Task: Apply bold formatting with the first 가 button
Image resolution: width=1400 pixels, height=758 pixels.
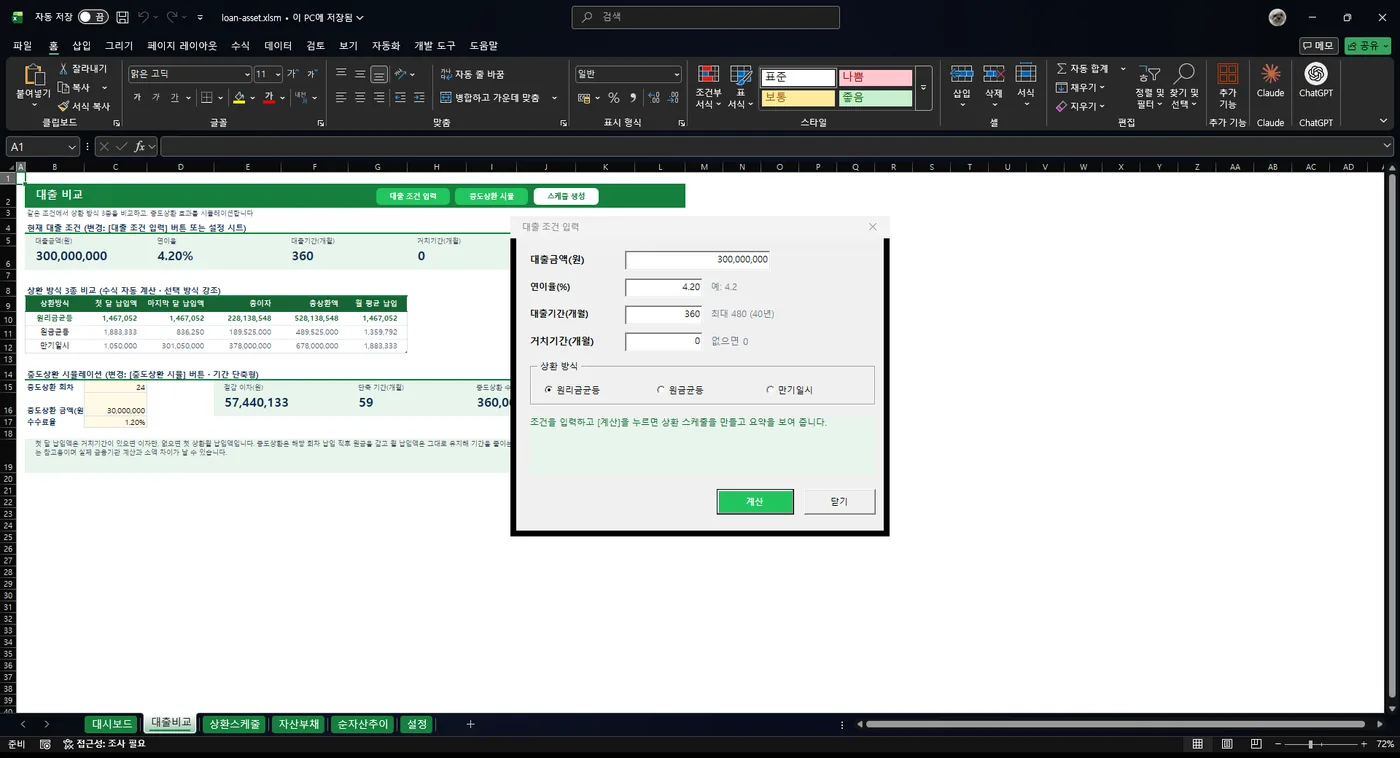Action: 137,97
